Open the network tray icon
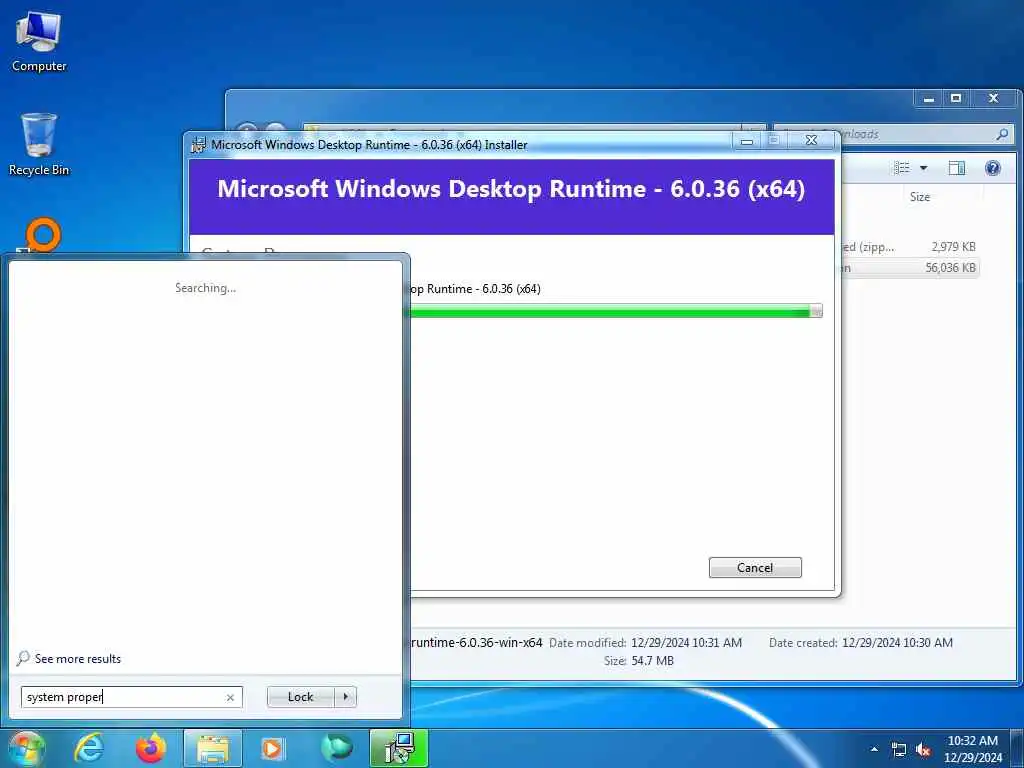 click(899, 749)
